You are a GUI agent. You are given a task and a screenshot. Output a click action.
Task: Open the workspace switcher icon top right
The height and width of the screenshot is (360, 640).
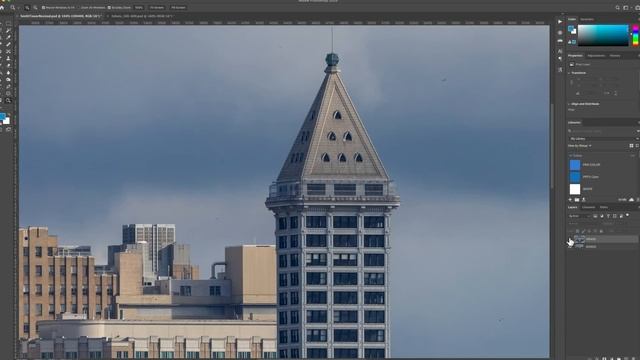[x=626, y=7]
